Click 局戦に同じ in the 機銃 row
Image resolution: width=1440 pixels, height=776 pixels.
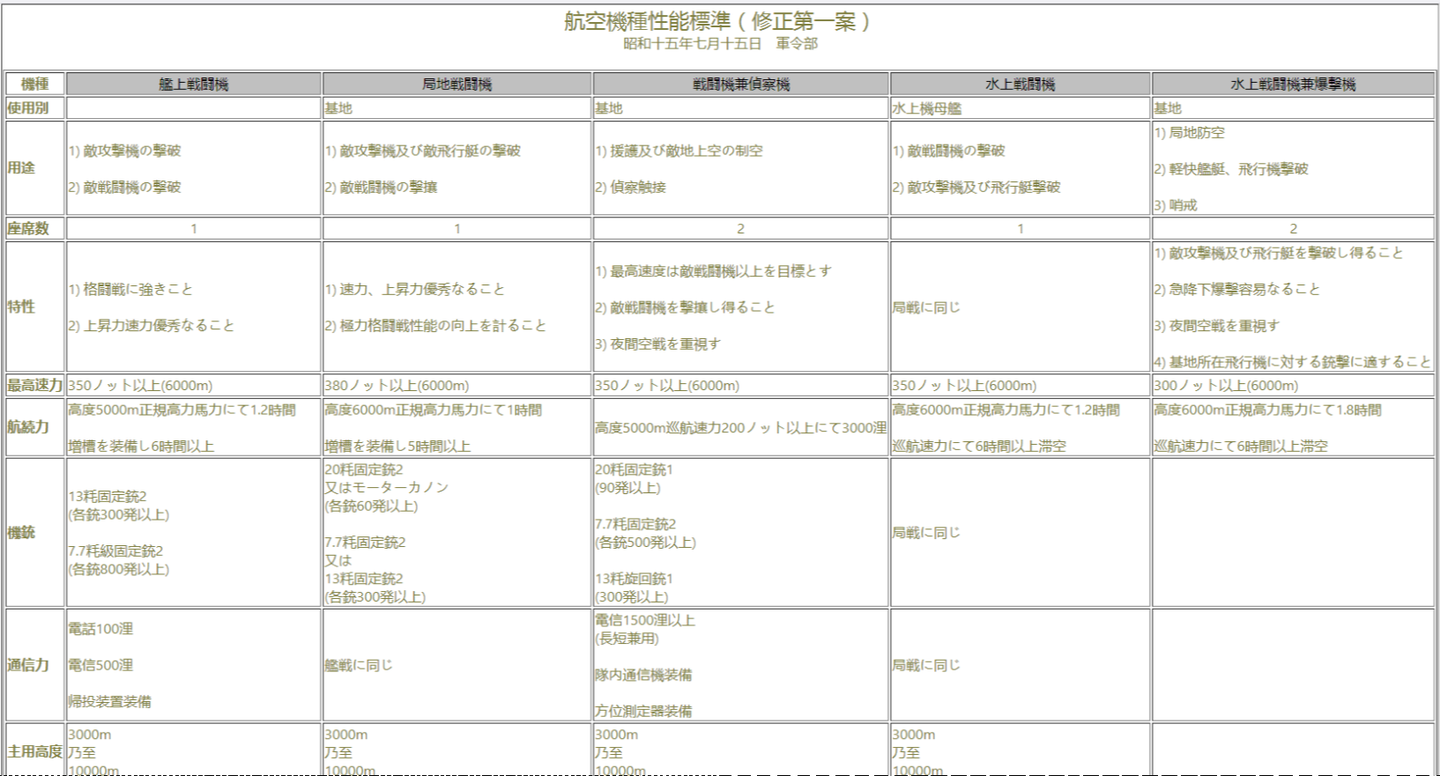(926, 532)
